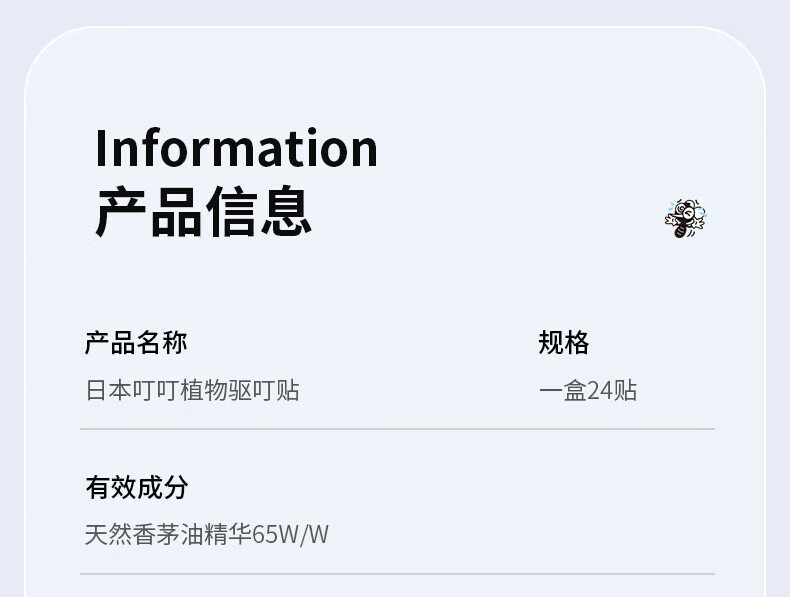Click the 一盒24贴 specification value
The width and height of the screenshot is (790, 597).
588,390
